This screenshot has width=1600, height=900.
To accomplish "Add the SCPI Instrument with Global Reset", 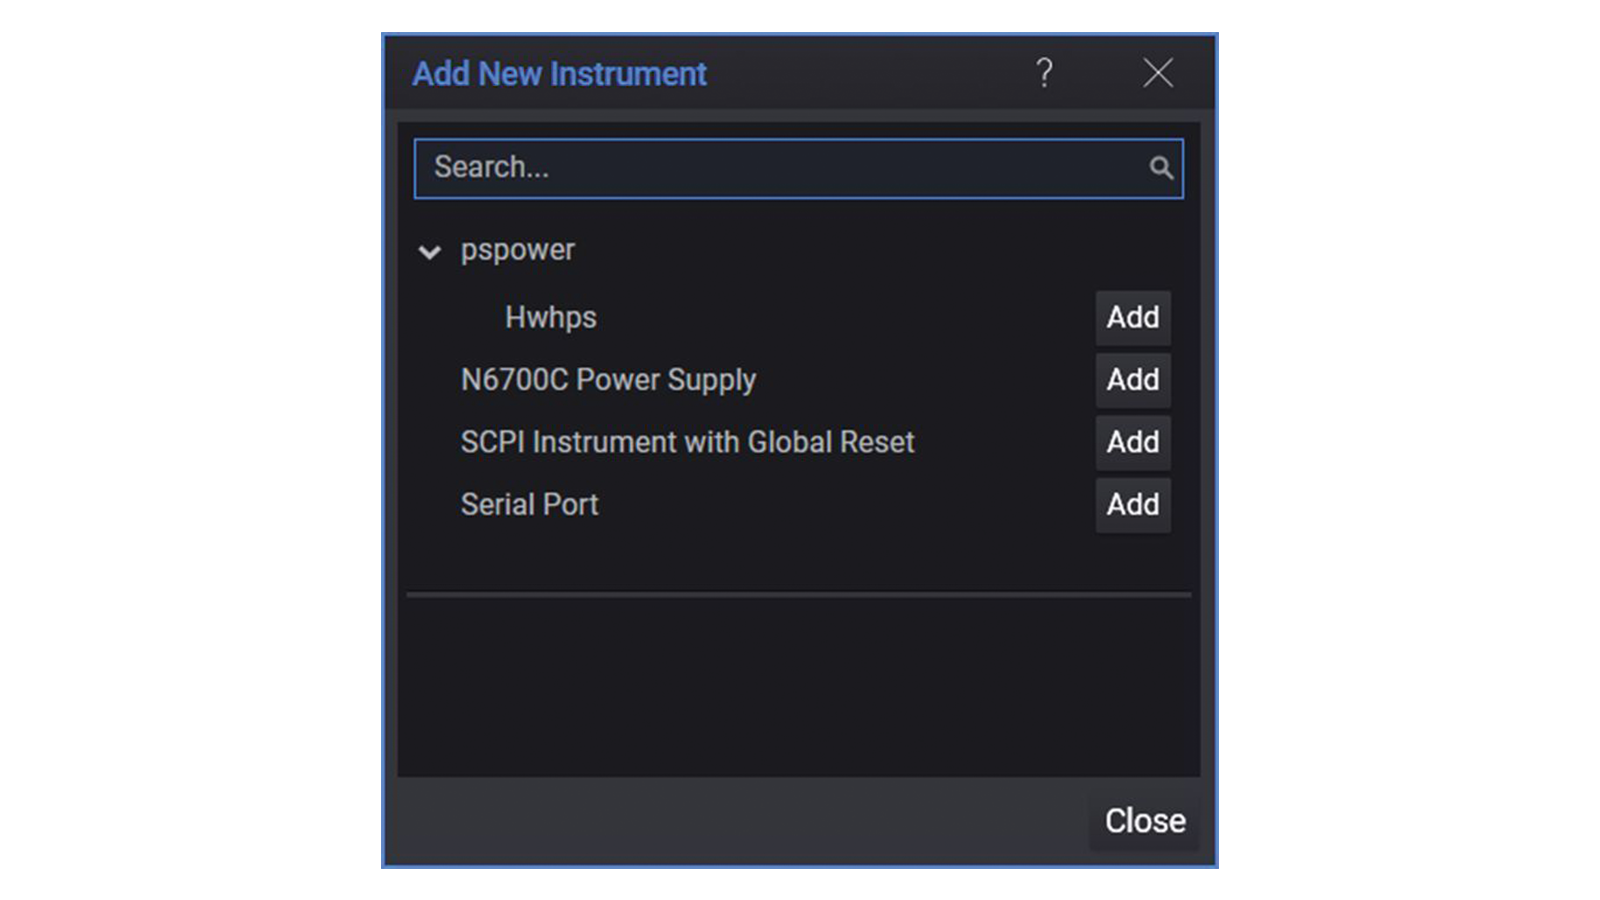I will point(1132,442).
